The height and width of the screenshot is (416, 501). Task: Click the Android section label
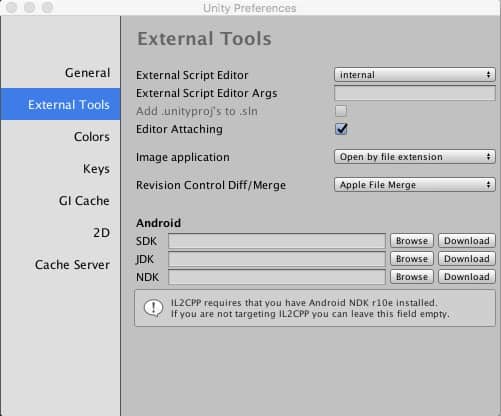[x=158, y=223]
